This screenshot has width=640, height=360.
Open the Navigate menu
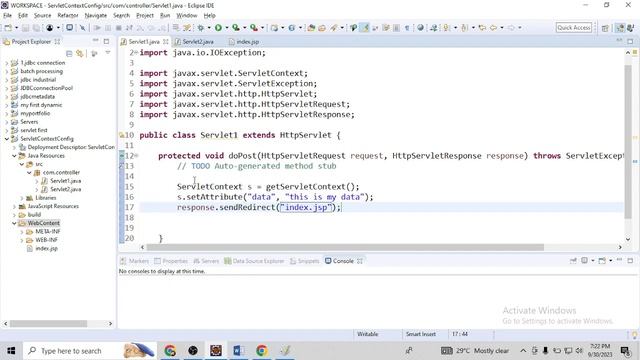point(96,16)
